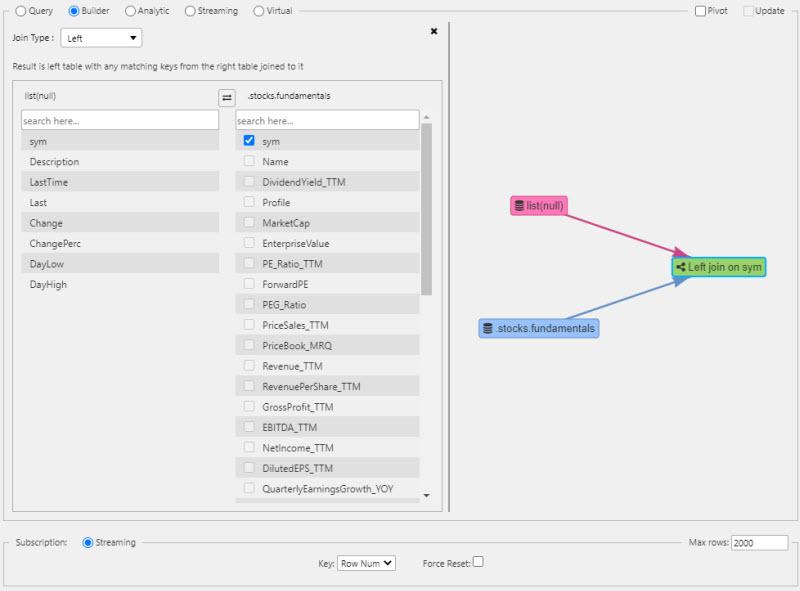This screenshot has height=591, width=800.
Task: Click the swap tables icon
Action: pos(227,97)
